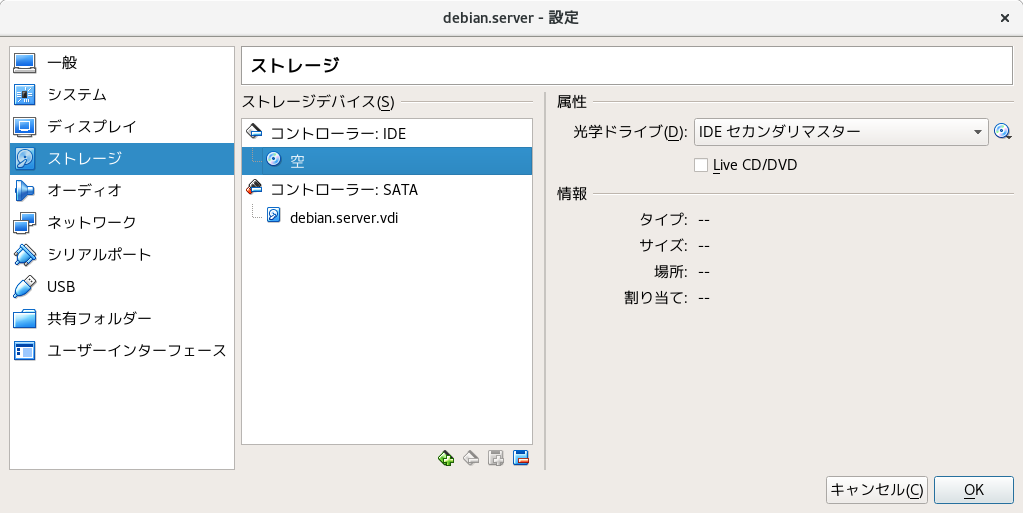Click the ネットワーク computers icon

coord(25,223)
